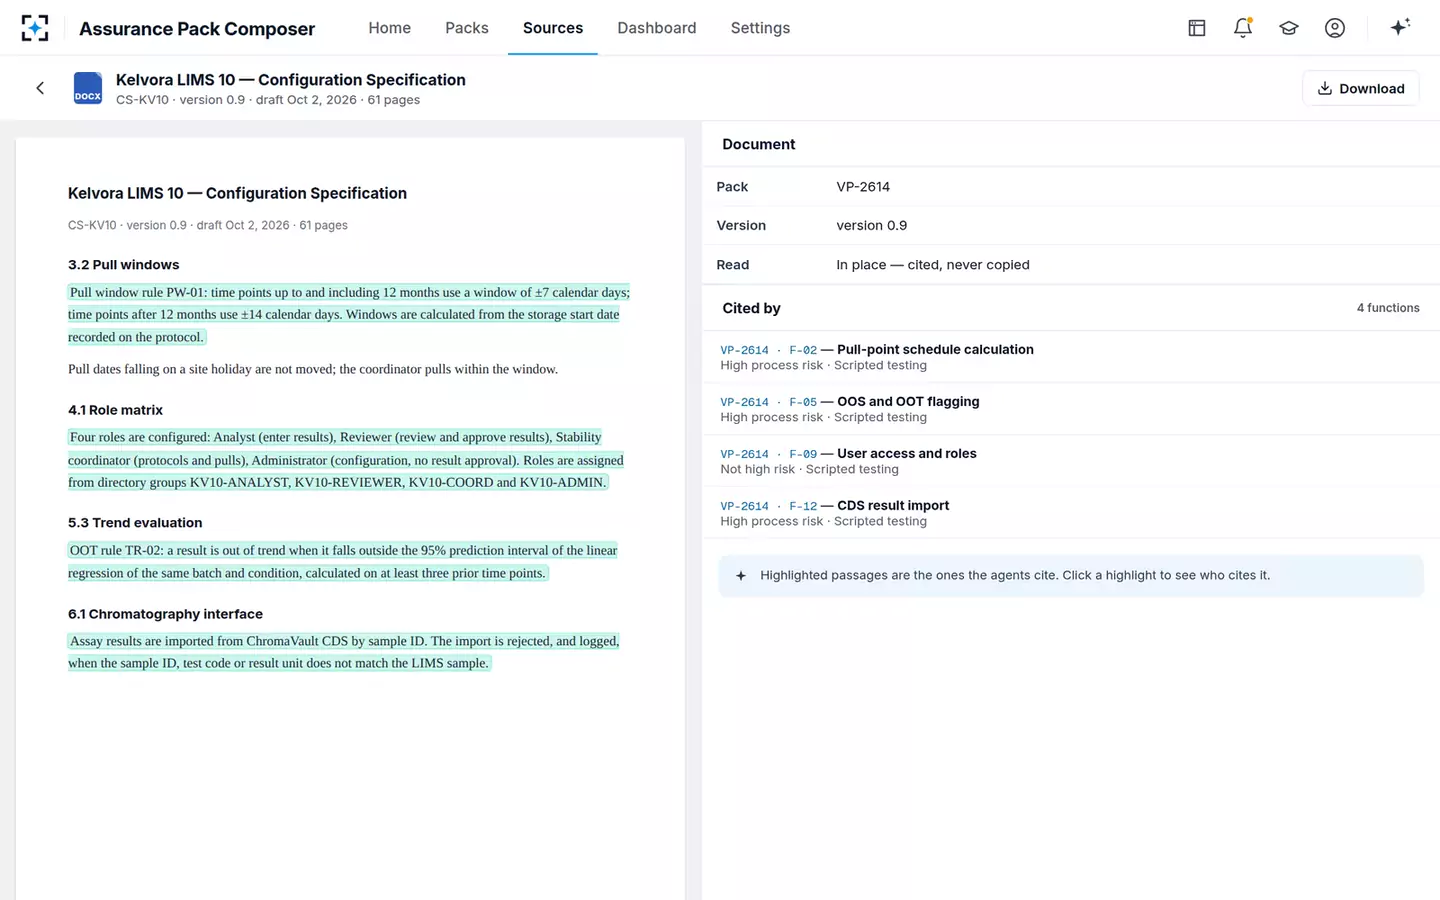This screenshot has height=900, width=1440.
Task: Open F-02 Pull-point schedule calculation function
Action: 1071,357
